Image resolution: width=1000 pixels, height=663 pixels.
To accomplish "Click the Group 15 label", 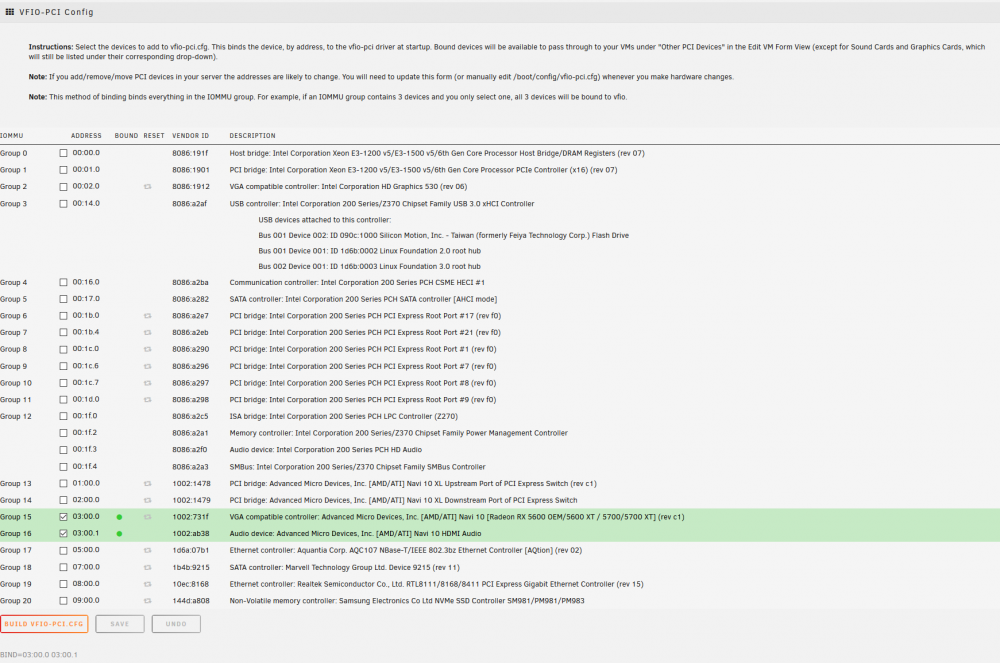I will (16, 517).
